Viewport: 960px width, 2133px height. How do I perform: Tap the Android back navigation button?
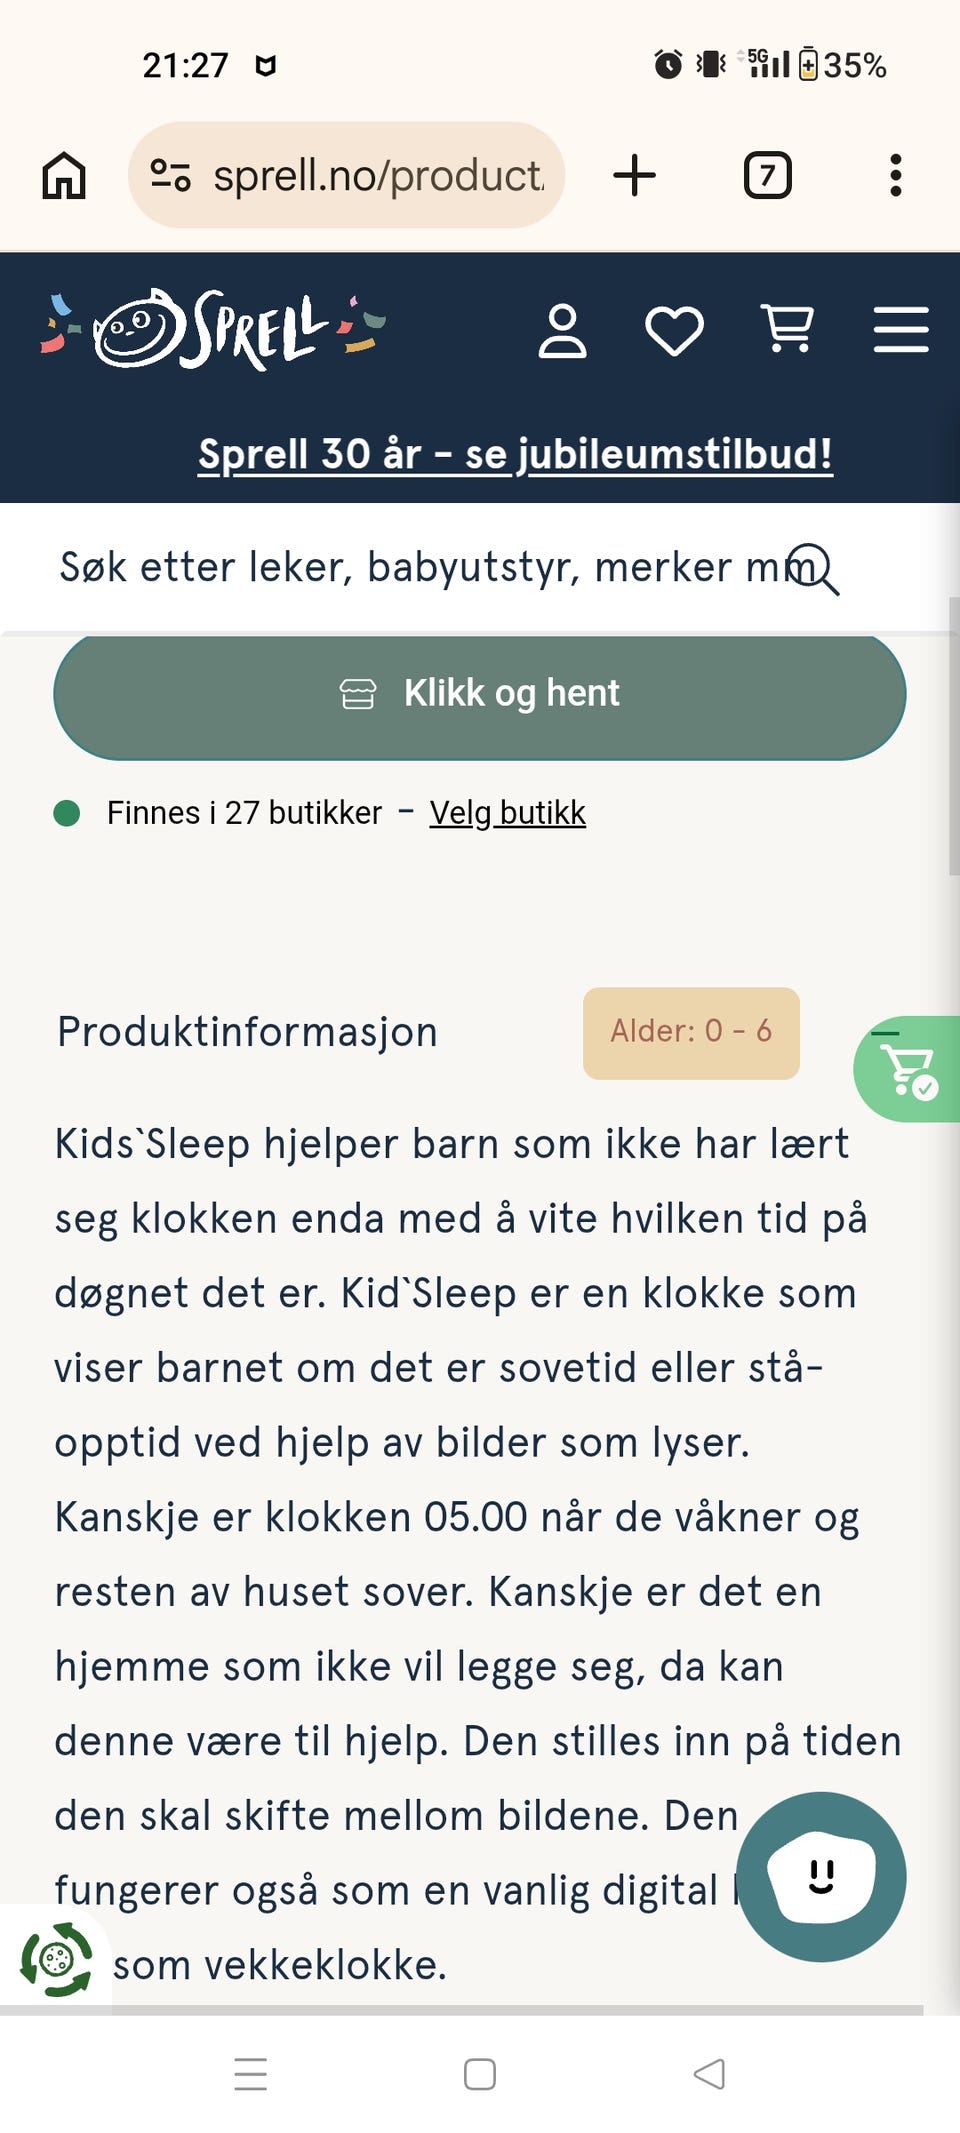click(709, 2074)
